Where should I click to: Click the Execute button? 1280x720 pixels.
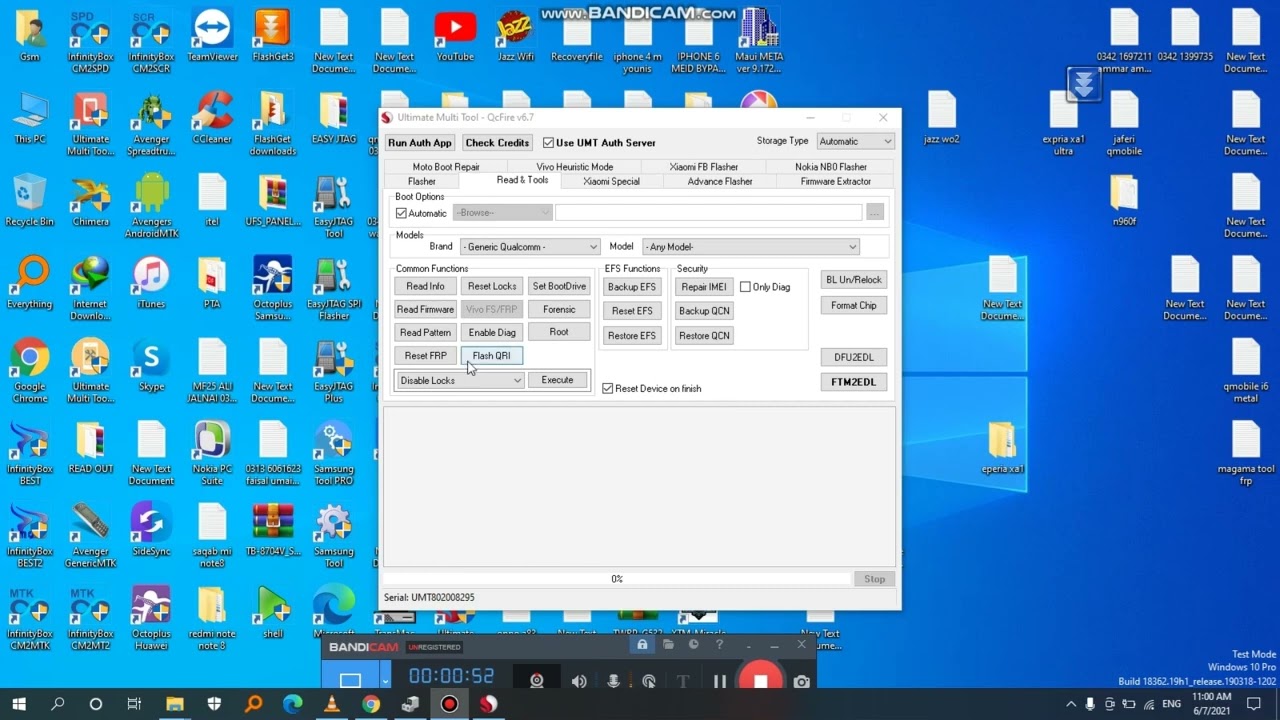click(x=557, y=380)
